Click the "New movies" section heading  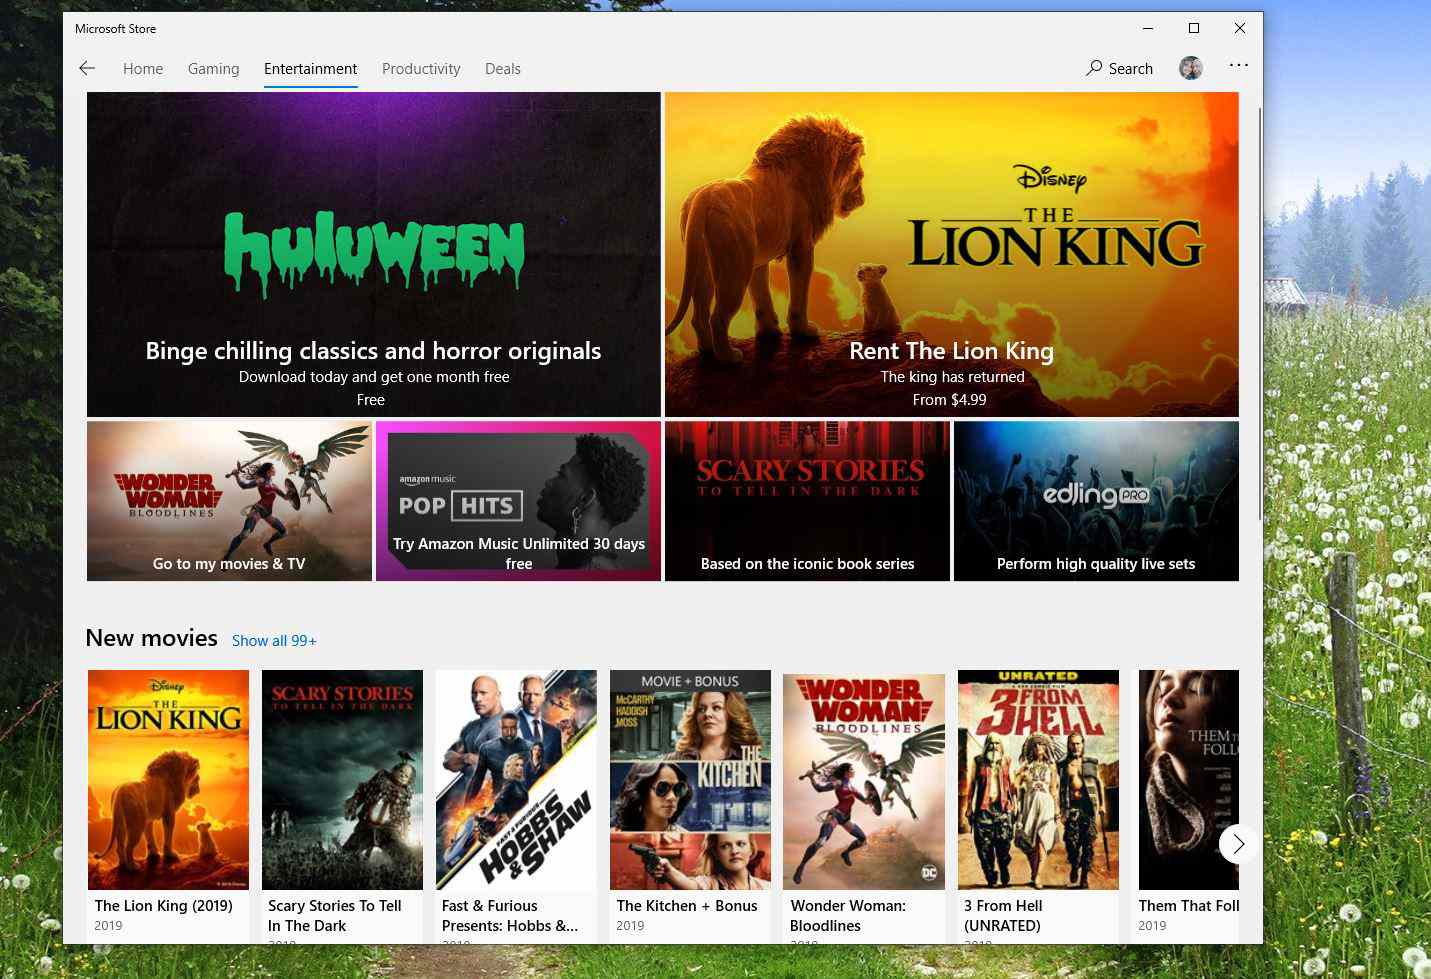click(151, 638)
